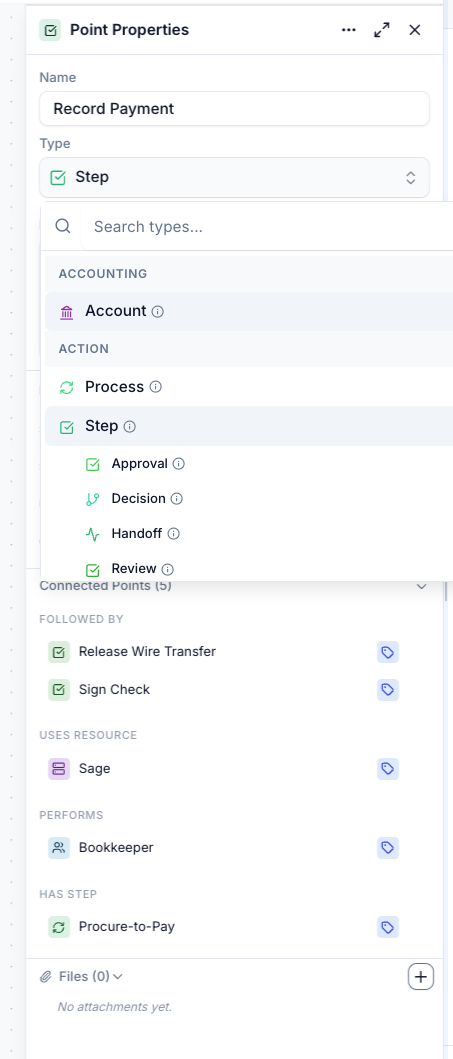The width and height of the screenshot is (453, 1059).
Task: Close the Point Properties panel
Action: (415, 30)
